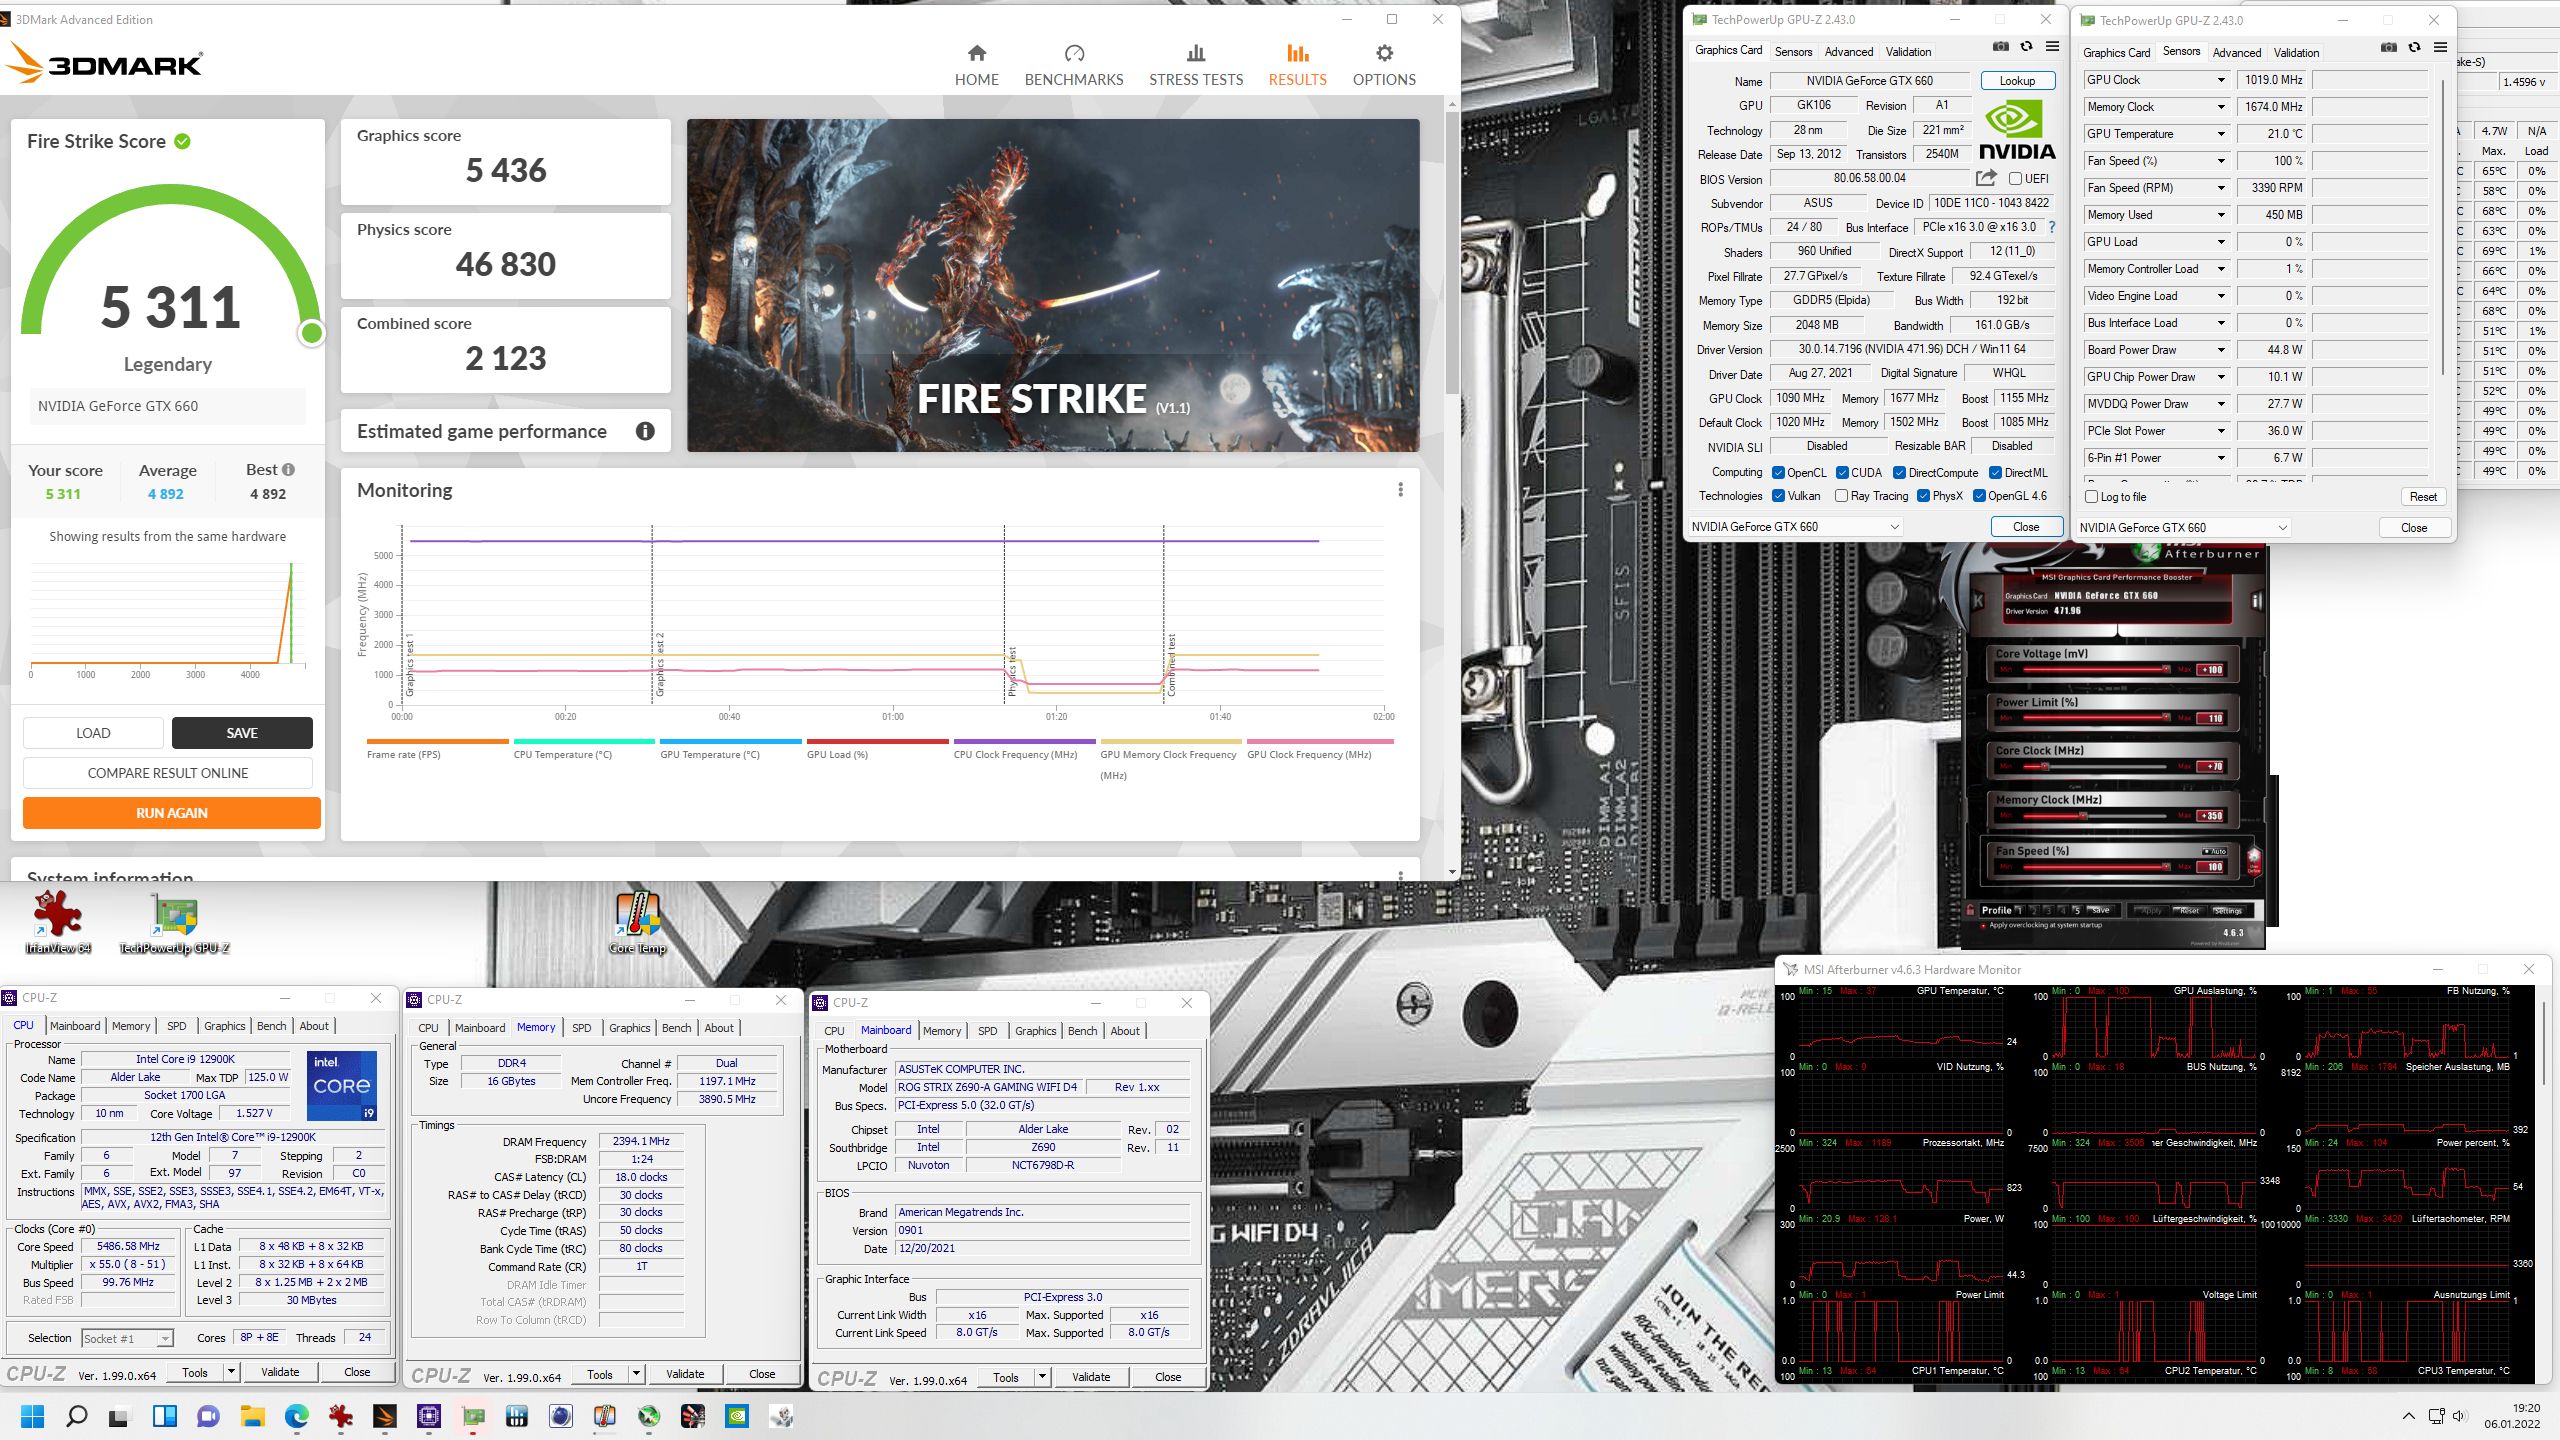Image resolution: width=2560 pixels, height=1440 pixels.
Task: Open Microsoft Edge from the taskbar
Action: pyautogui.click(x=296, y=1416)
